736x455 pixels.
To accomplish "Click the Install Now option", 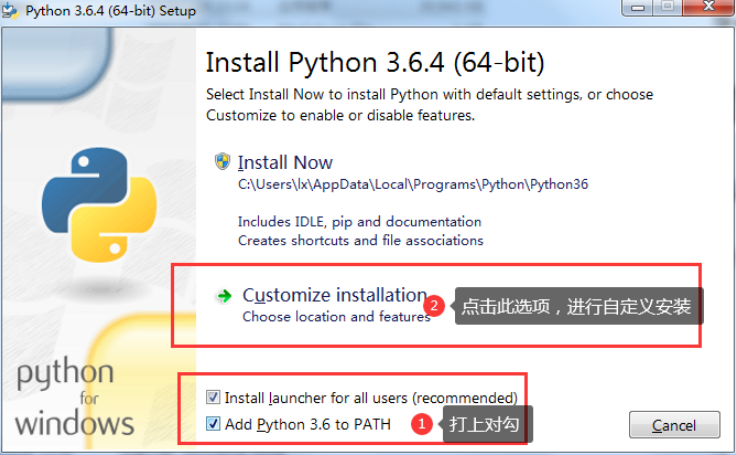I will 285,162.
